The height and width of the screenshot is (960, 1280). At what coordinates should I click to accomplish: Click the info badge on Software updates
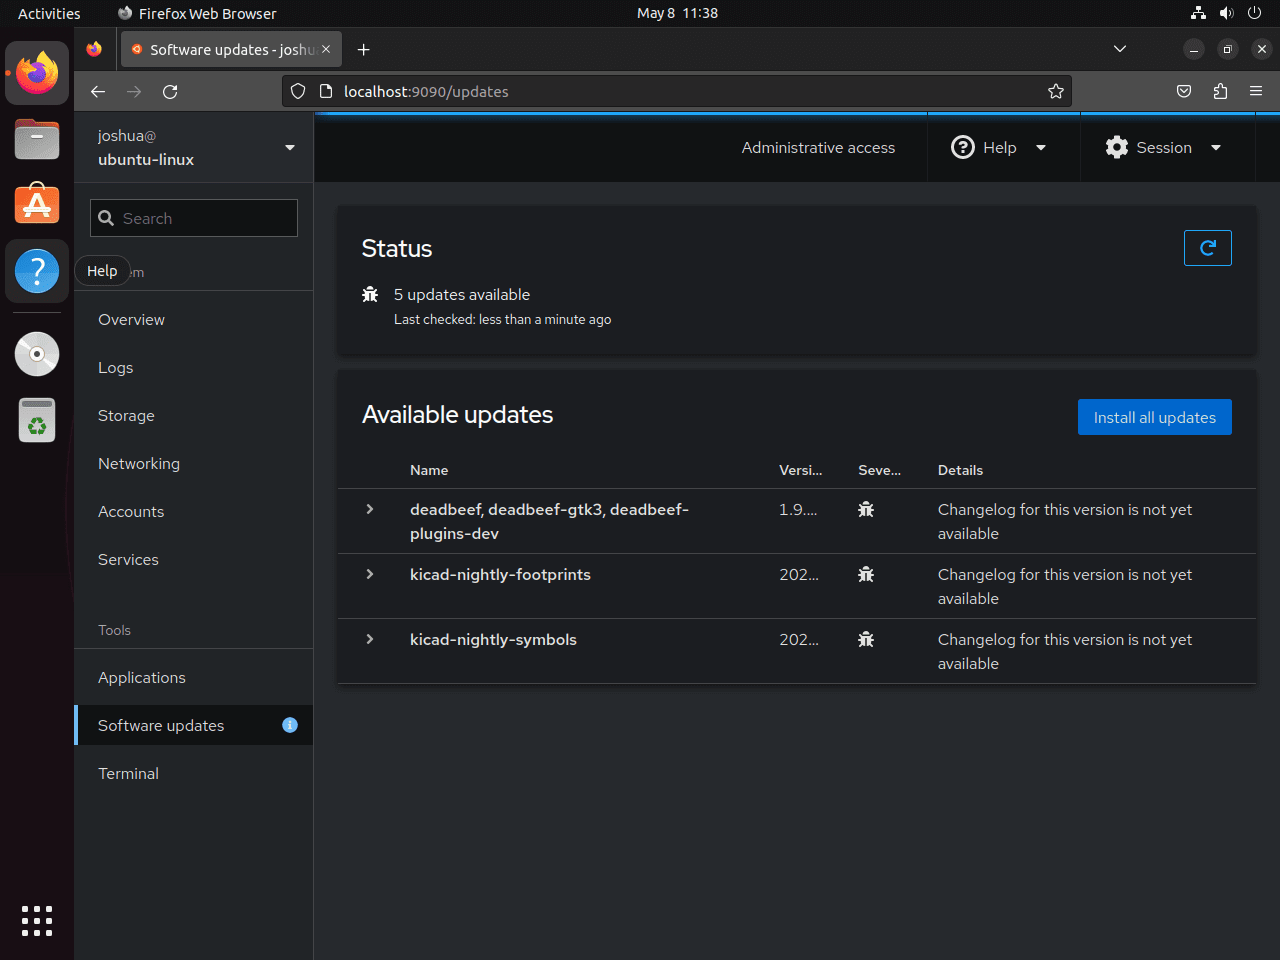point(290,725)
